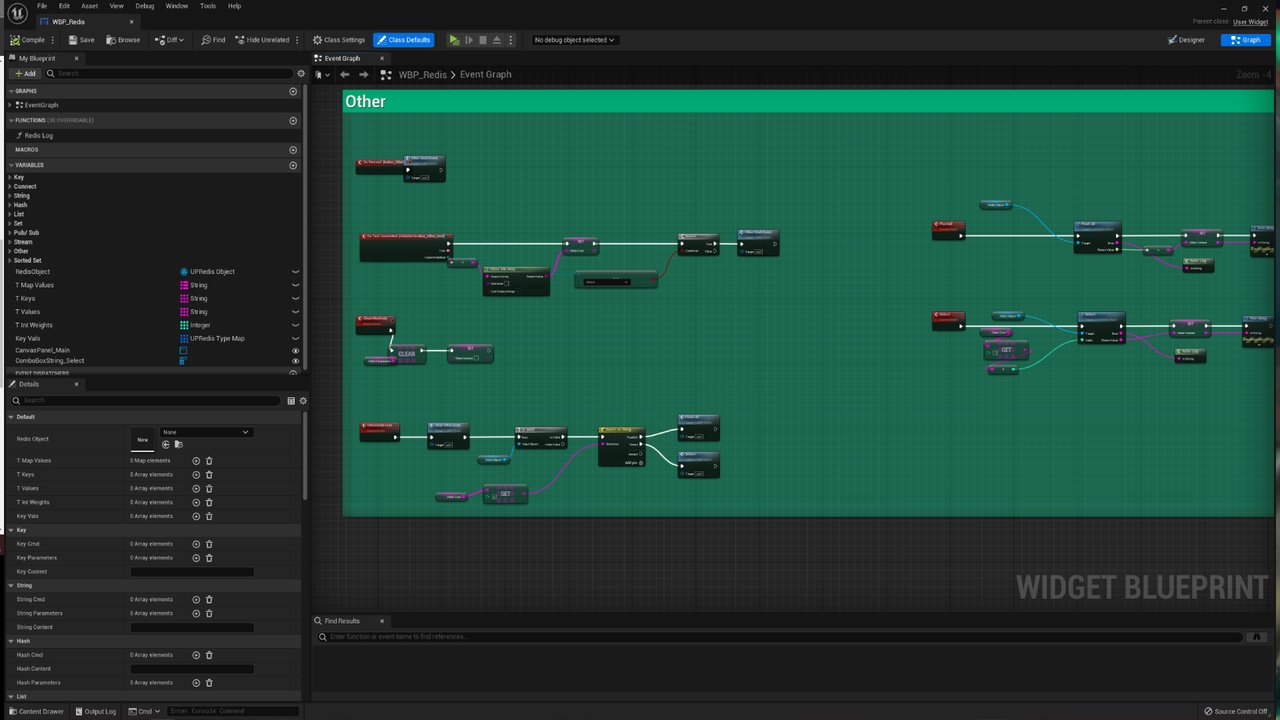
Task: Open Class Settings
Action: [339, 40]
